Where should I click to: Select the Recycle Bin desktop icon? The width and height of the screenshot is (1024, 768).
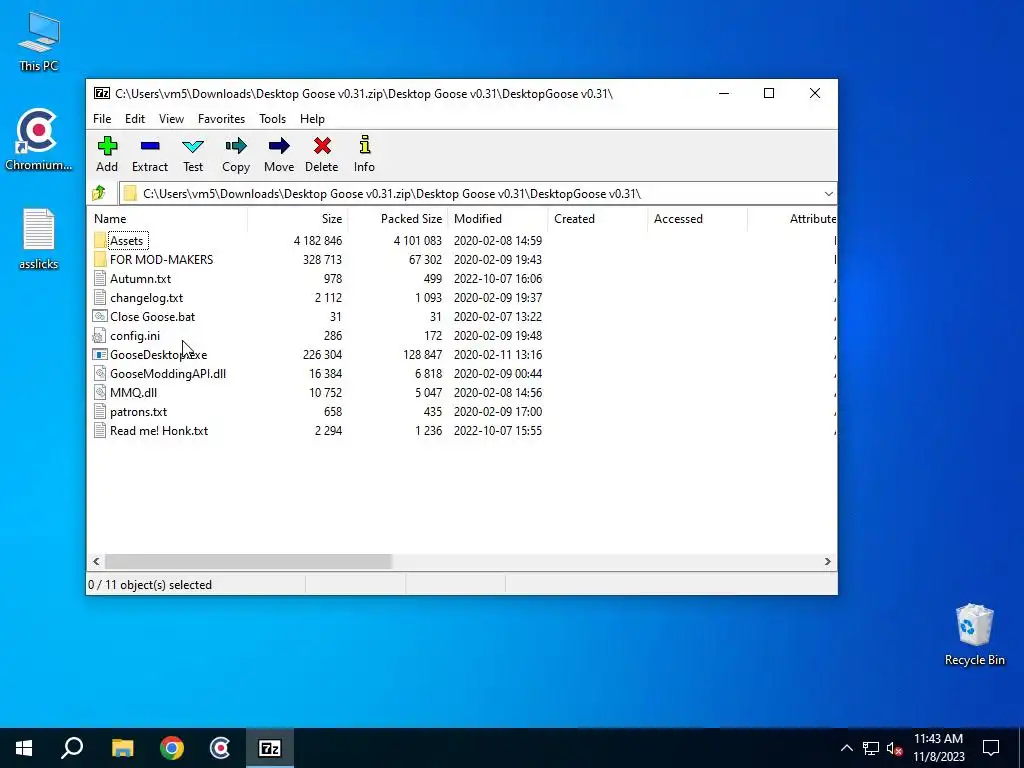pyautogui.click(x=974, y=634)
